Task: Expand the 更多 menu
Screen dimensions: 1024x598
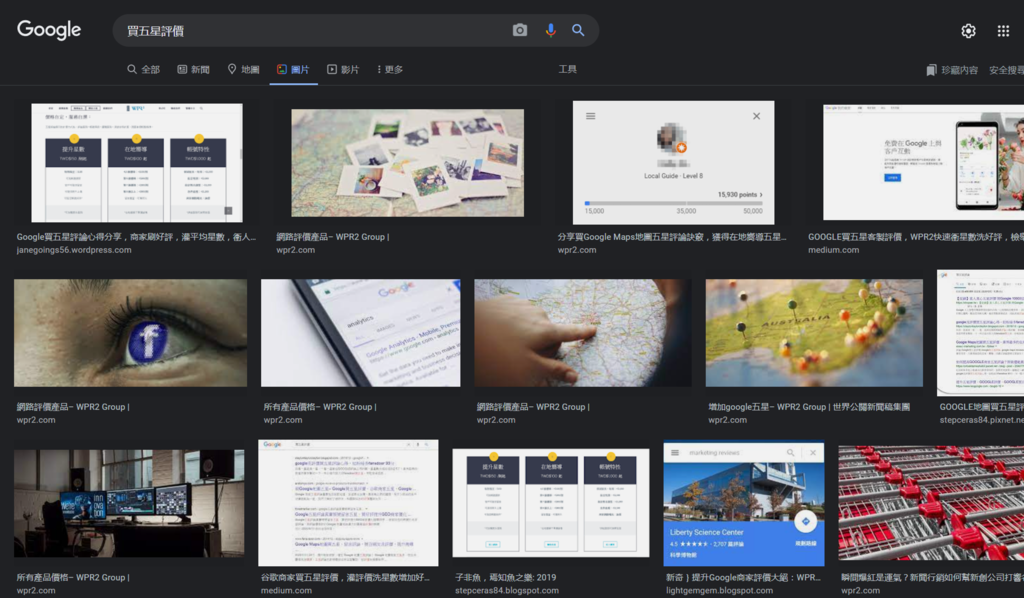Action: 390,69
